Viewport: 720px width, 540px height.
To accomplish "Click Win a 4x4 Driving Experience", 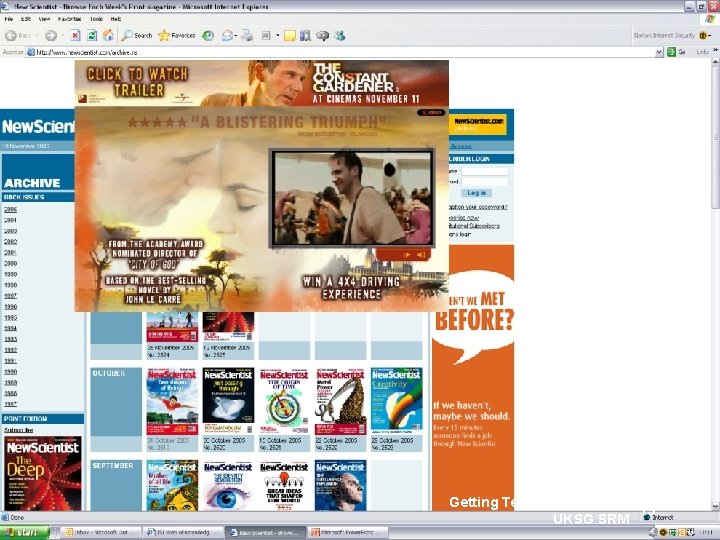I will click(351, 288).
